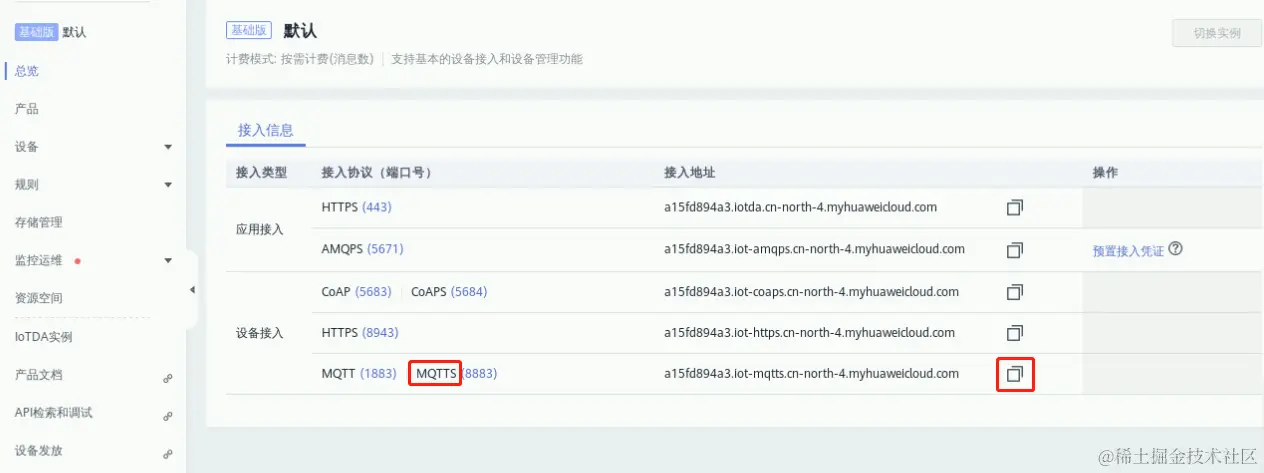The width and height of the screenshot is (1264, 473).
Task: Click the 支持基本的设备接入和设备管理功能 description
Action: point(487,59)
